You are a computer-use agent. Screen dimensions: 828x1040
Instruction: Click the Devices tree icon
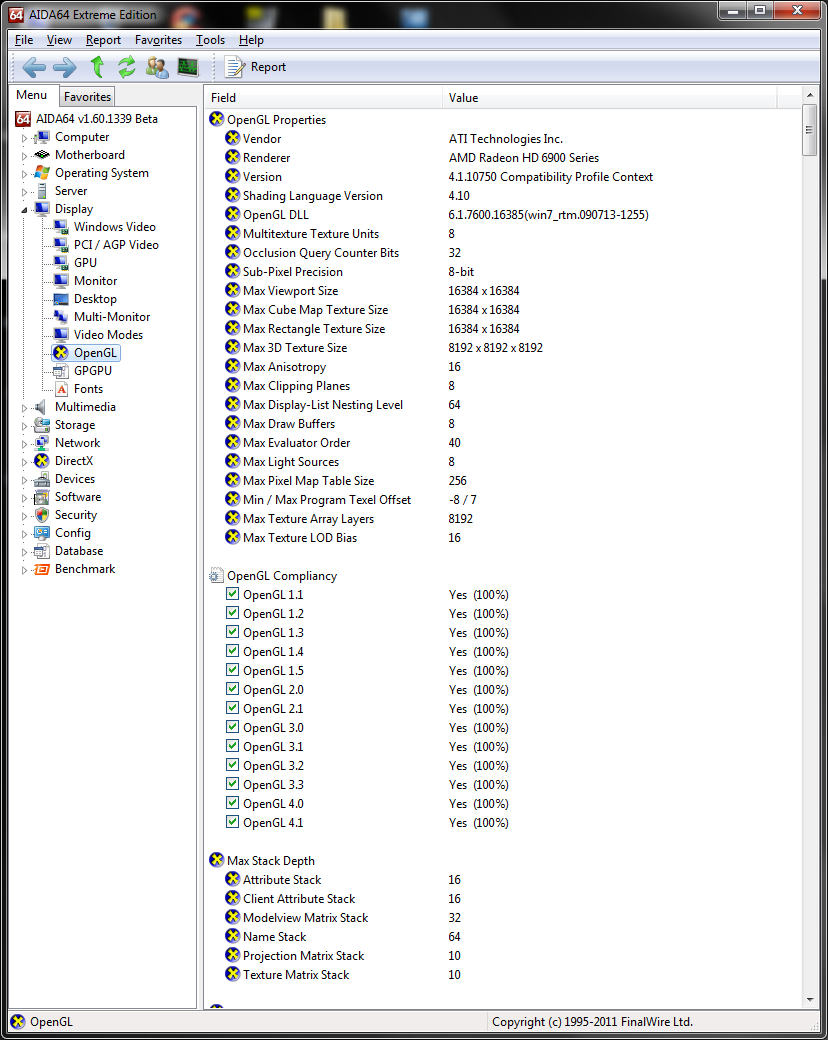pos(42,479)
